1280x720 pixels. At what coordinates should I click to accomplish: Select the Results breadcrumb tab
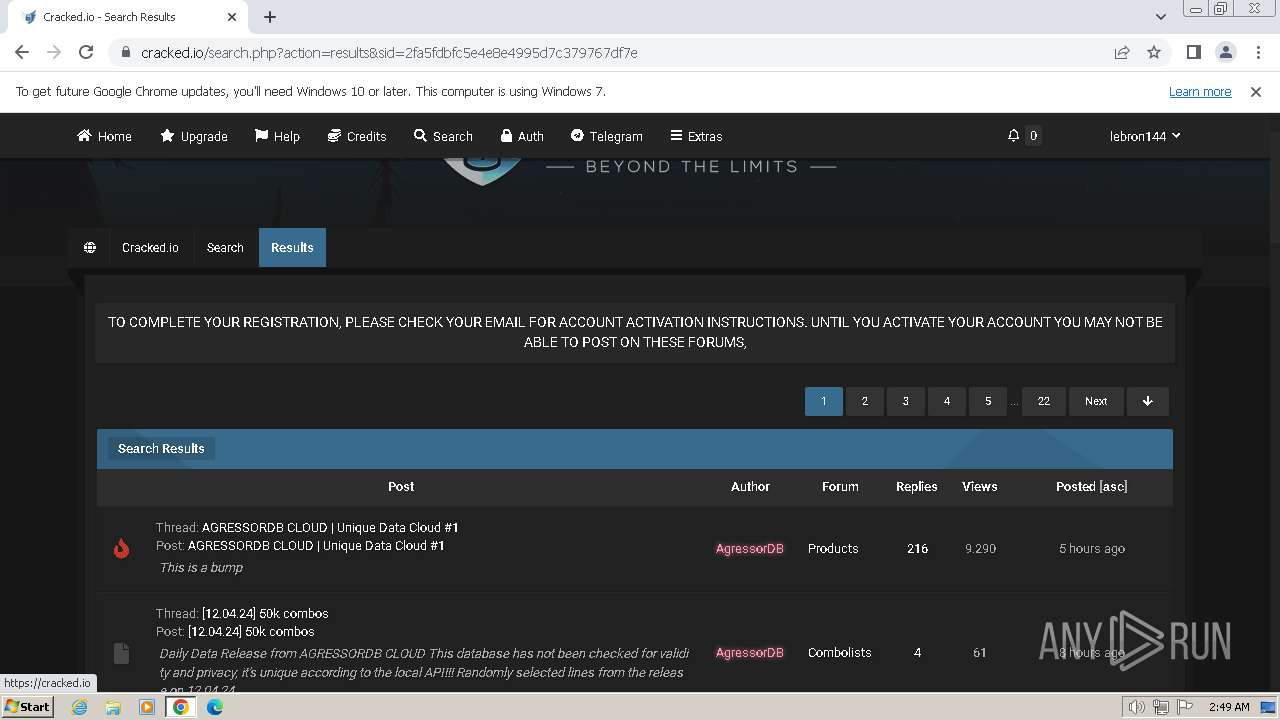pyautogui.click(x=292, y=247)
